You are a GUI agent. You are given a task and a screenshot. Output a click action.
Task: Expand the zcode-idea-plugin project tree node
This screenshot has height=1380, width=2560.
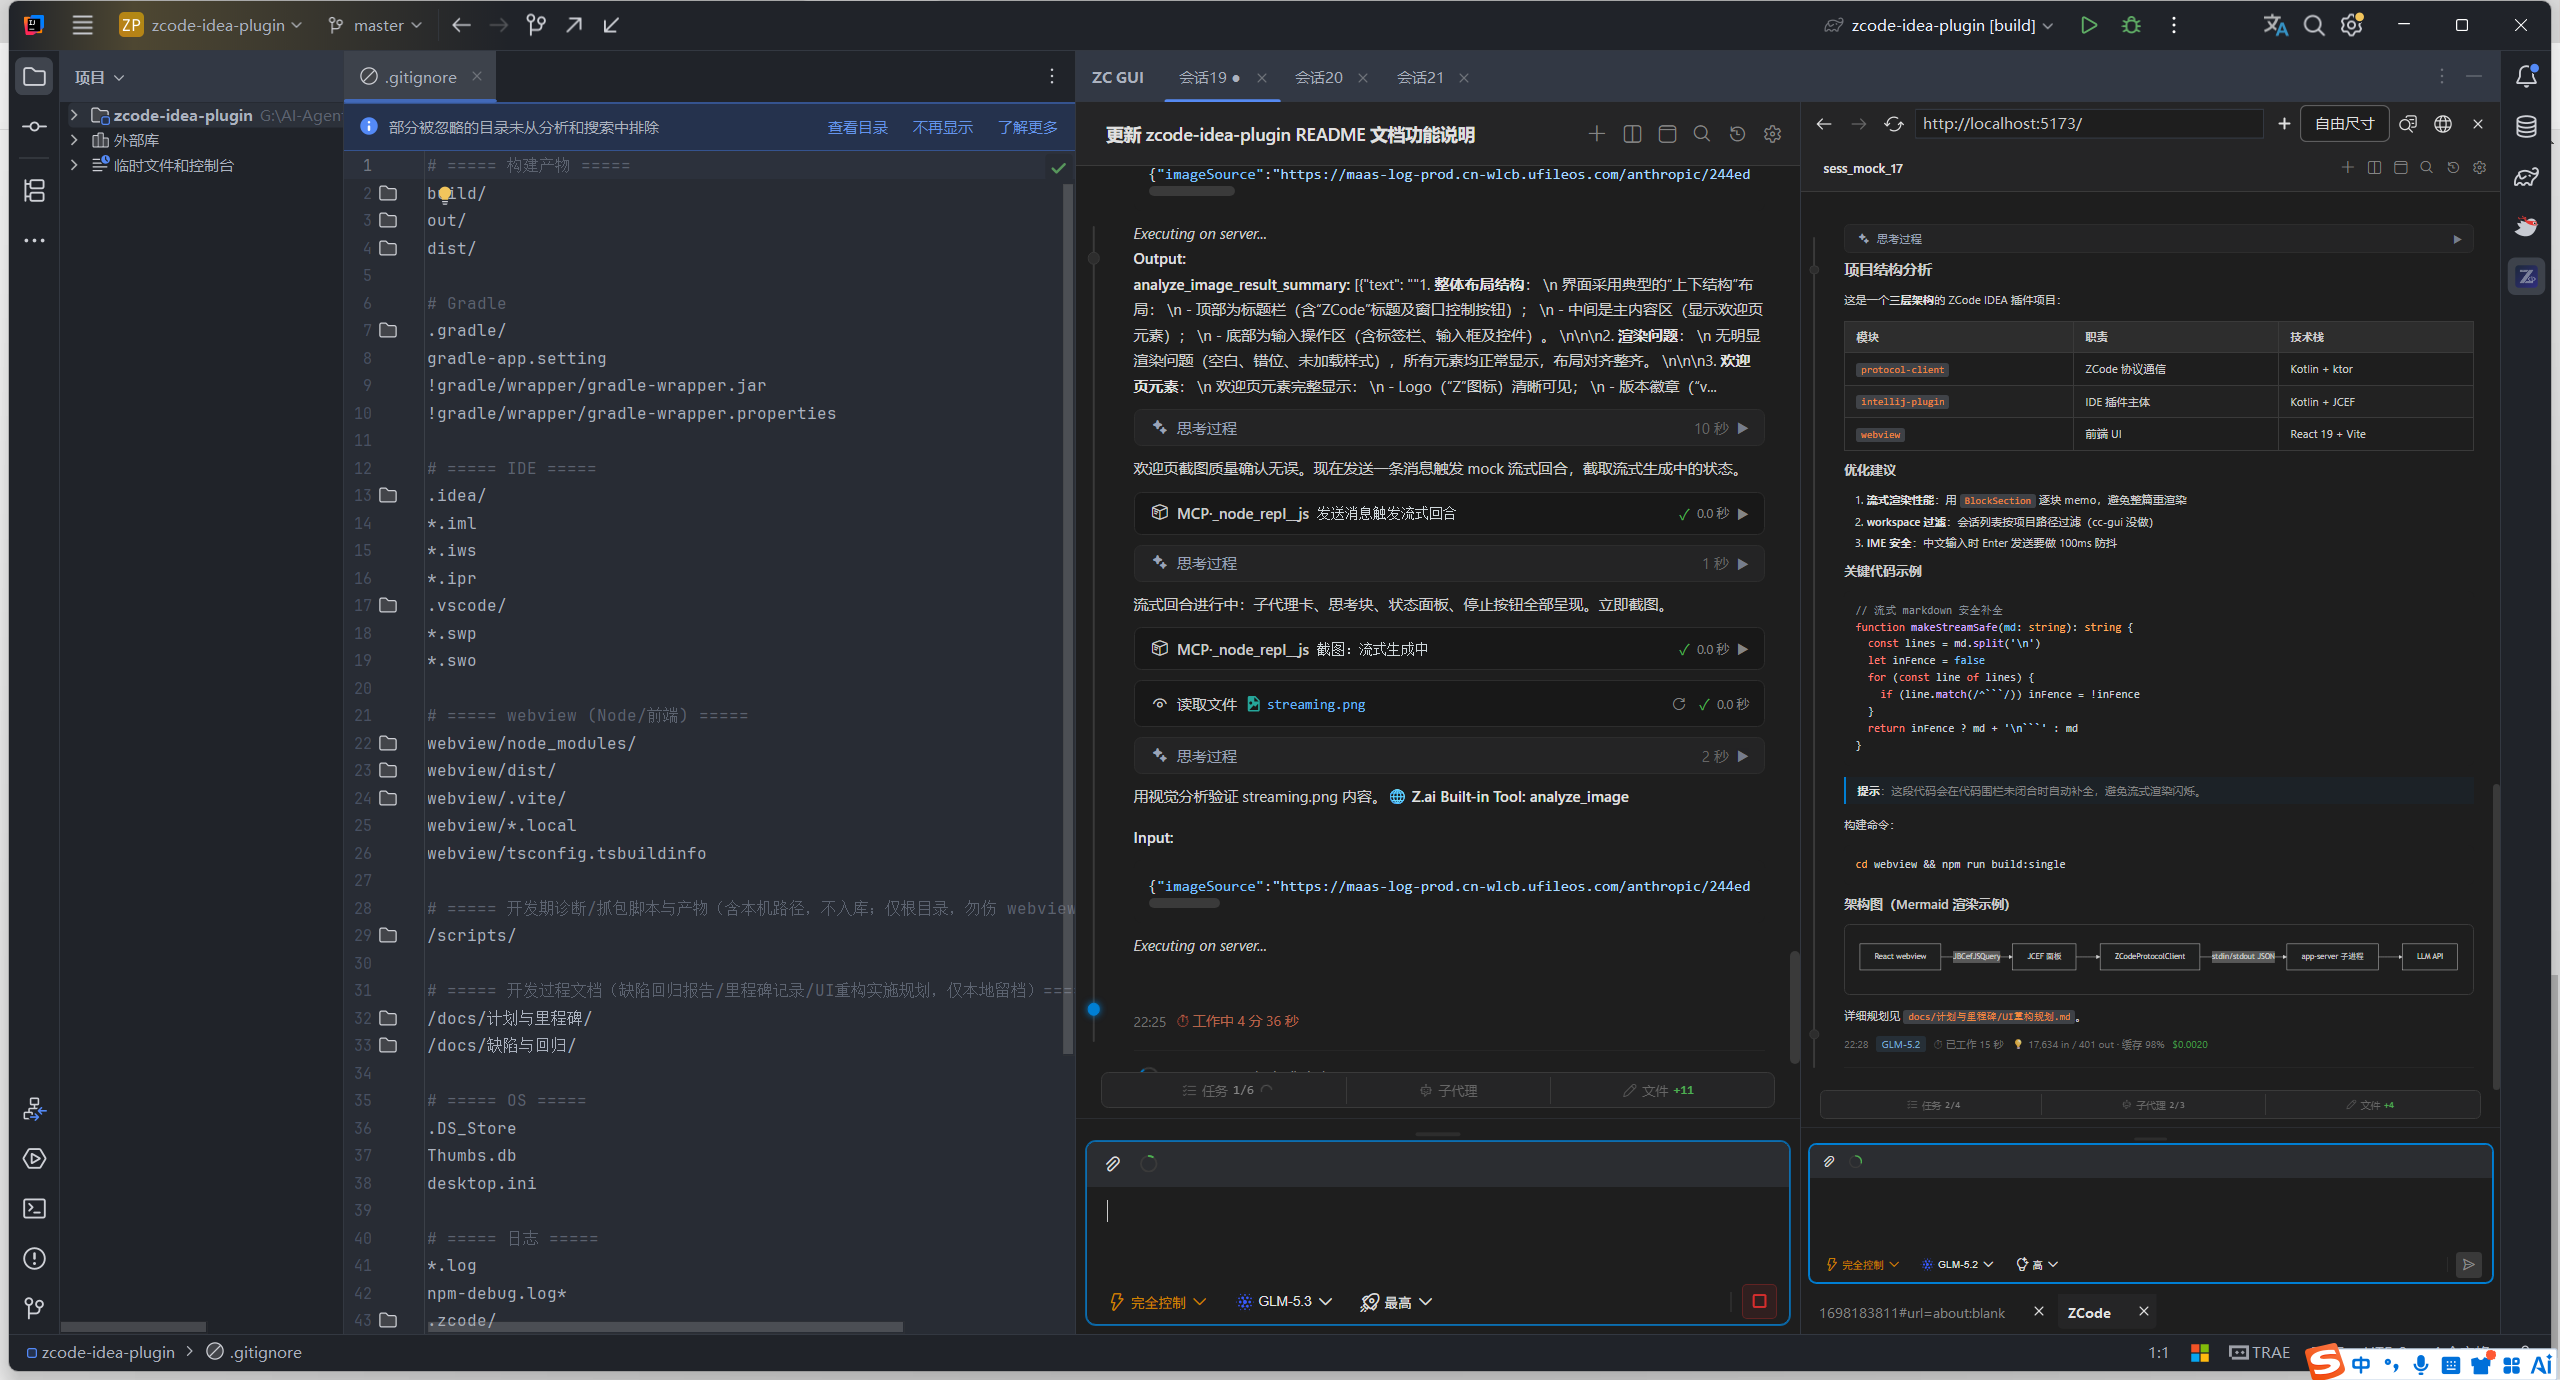coord(74,115)
